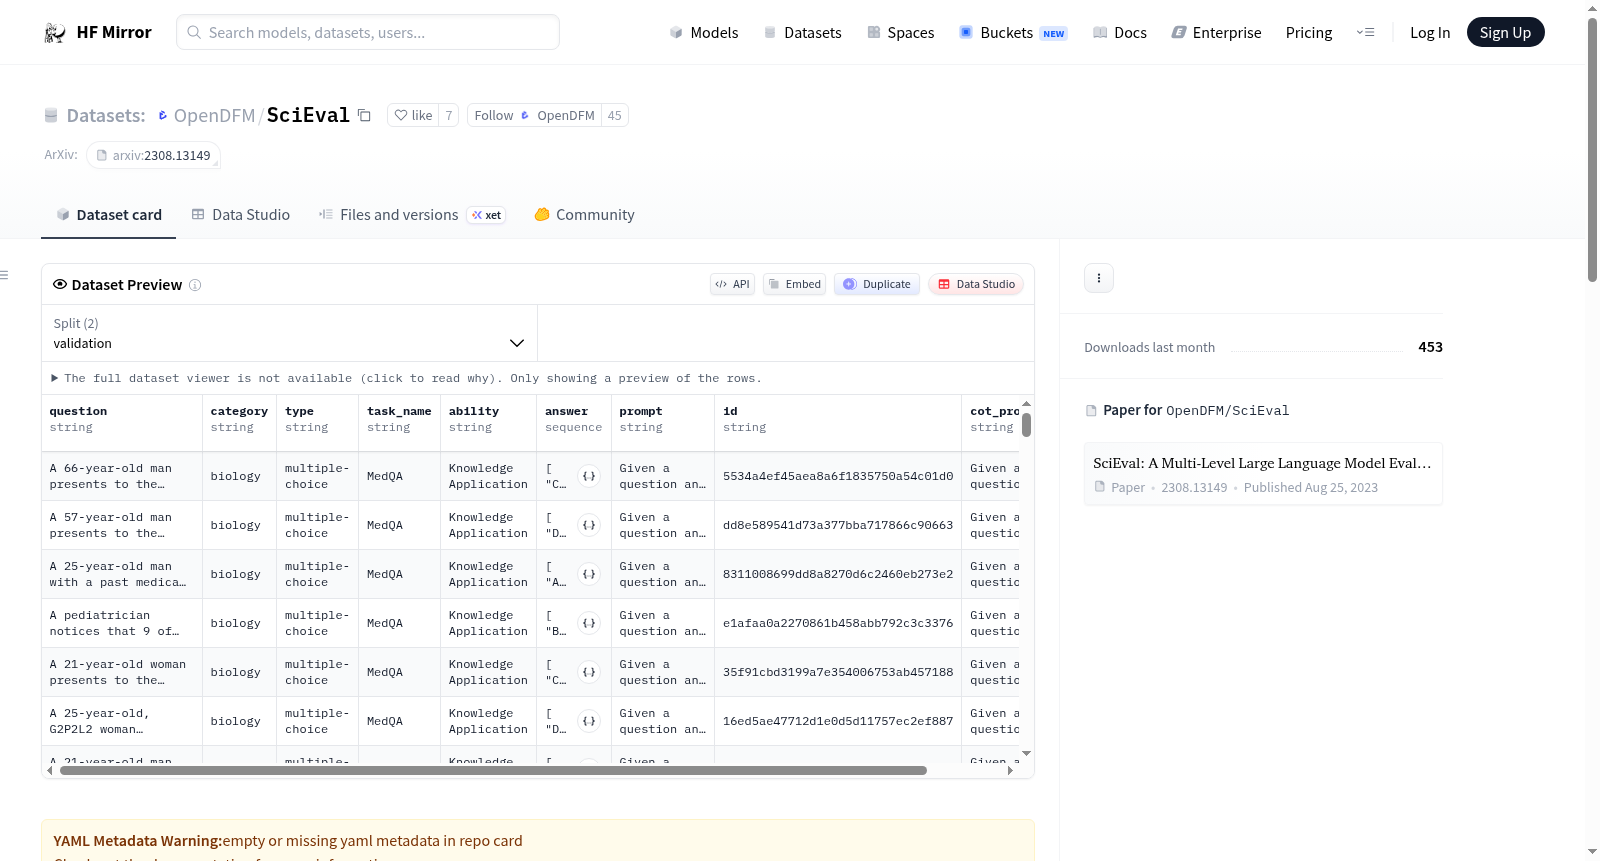Expand answer JSON for the G2P2L2 woman row
1600x861 pixels.
589,721
